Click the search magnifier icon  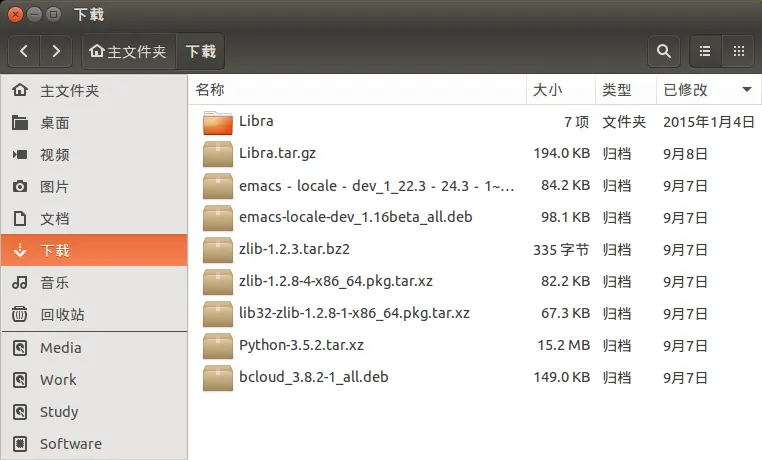tap(662, 51)
